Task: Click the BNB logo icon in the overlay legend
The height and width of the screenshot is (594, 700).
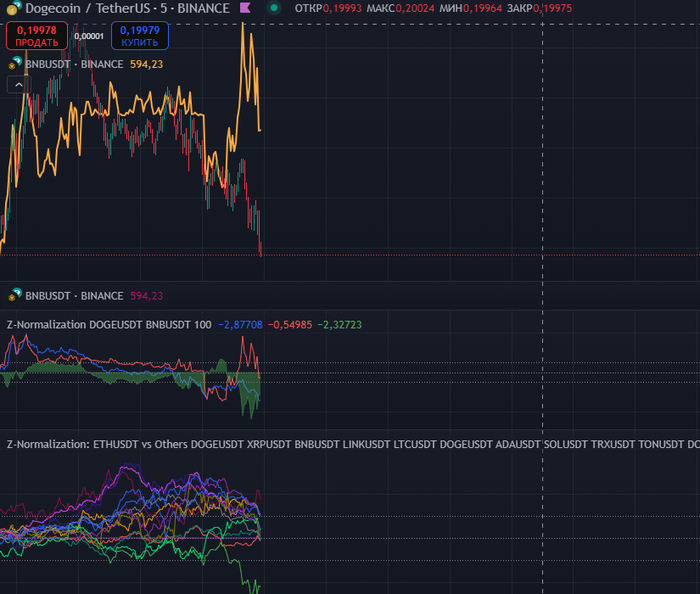Action: pos(15,63)
